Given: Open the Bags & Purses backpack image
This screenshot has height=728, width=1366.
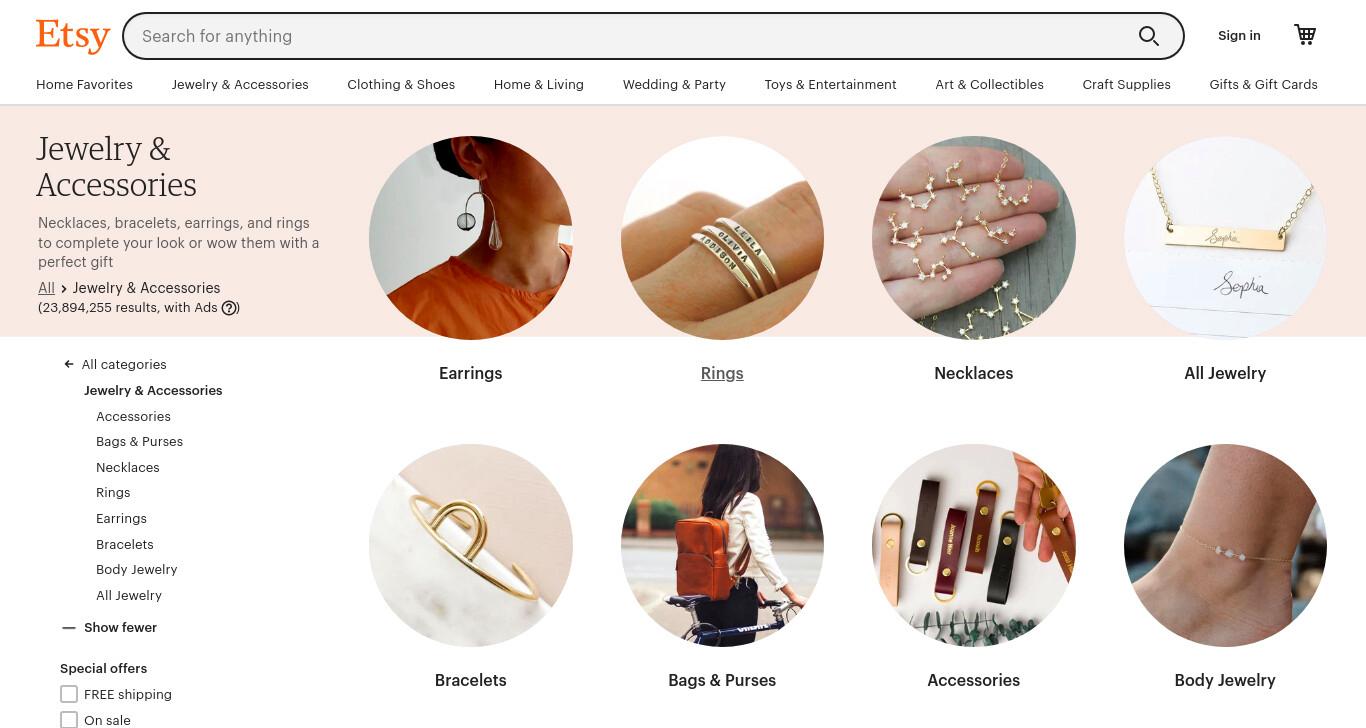Looking at the screenshot, I should pos(722,545).
